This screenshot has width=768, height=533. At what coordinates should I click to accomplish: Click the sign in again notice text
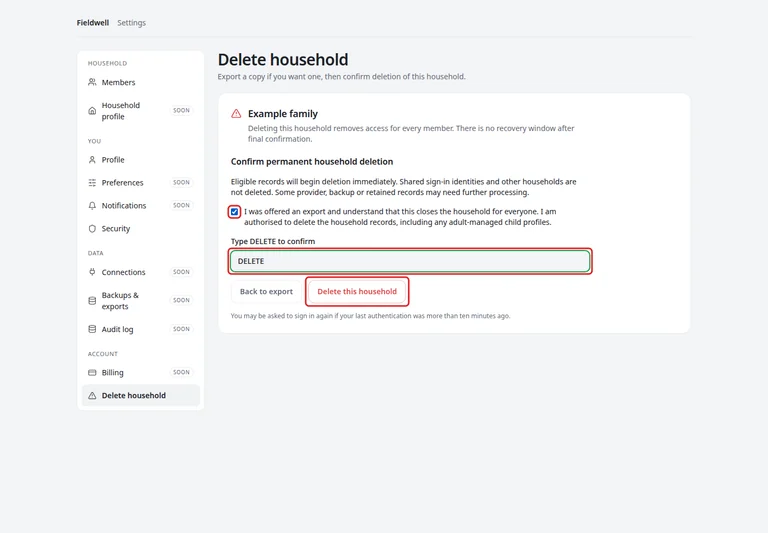pyautogui.click(x=370, y=316)
